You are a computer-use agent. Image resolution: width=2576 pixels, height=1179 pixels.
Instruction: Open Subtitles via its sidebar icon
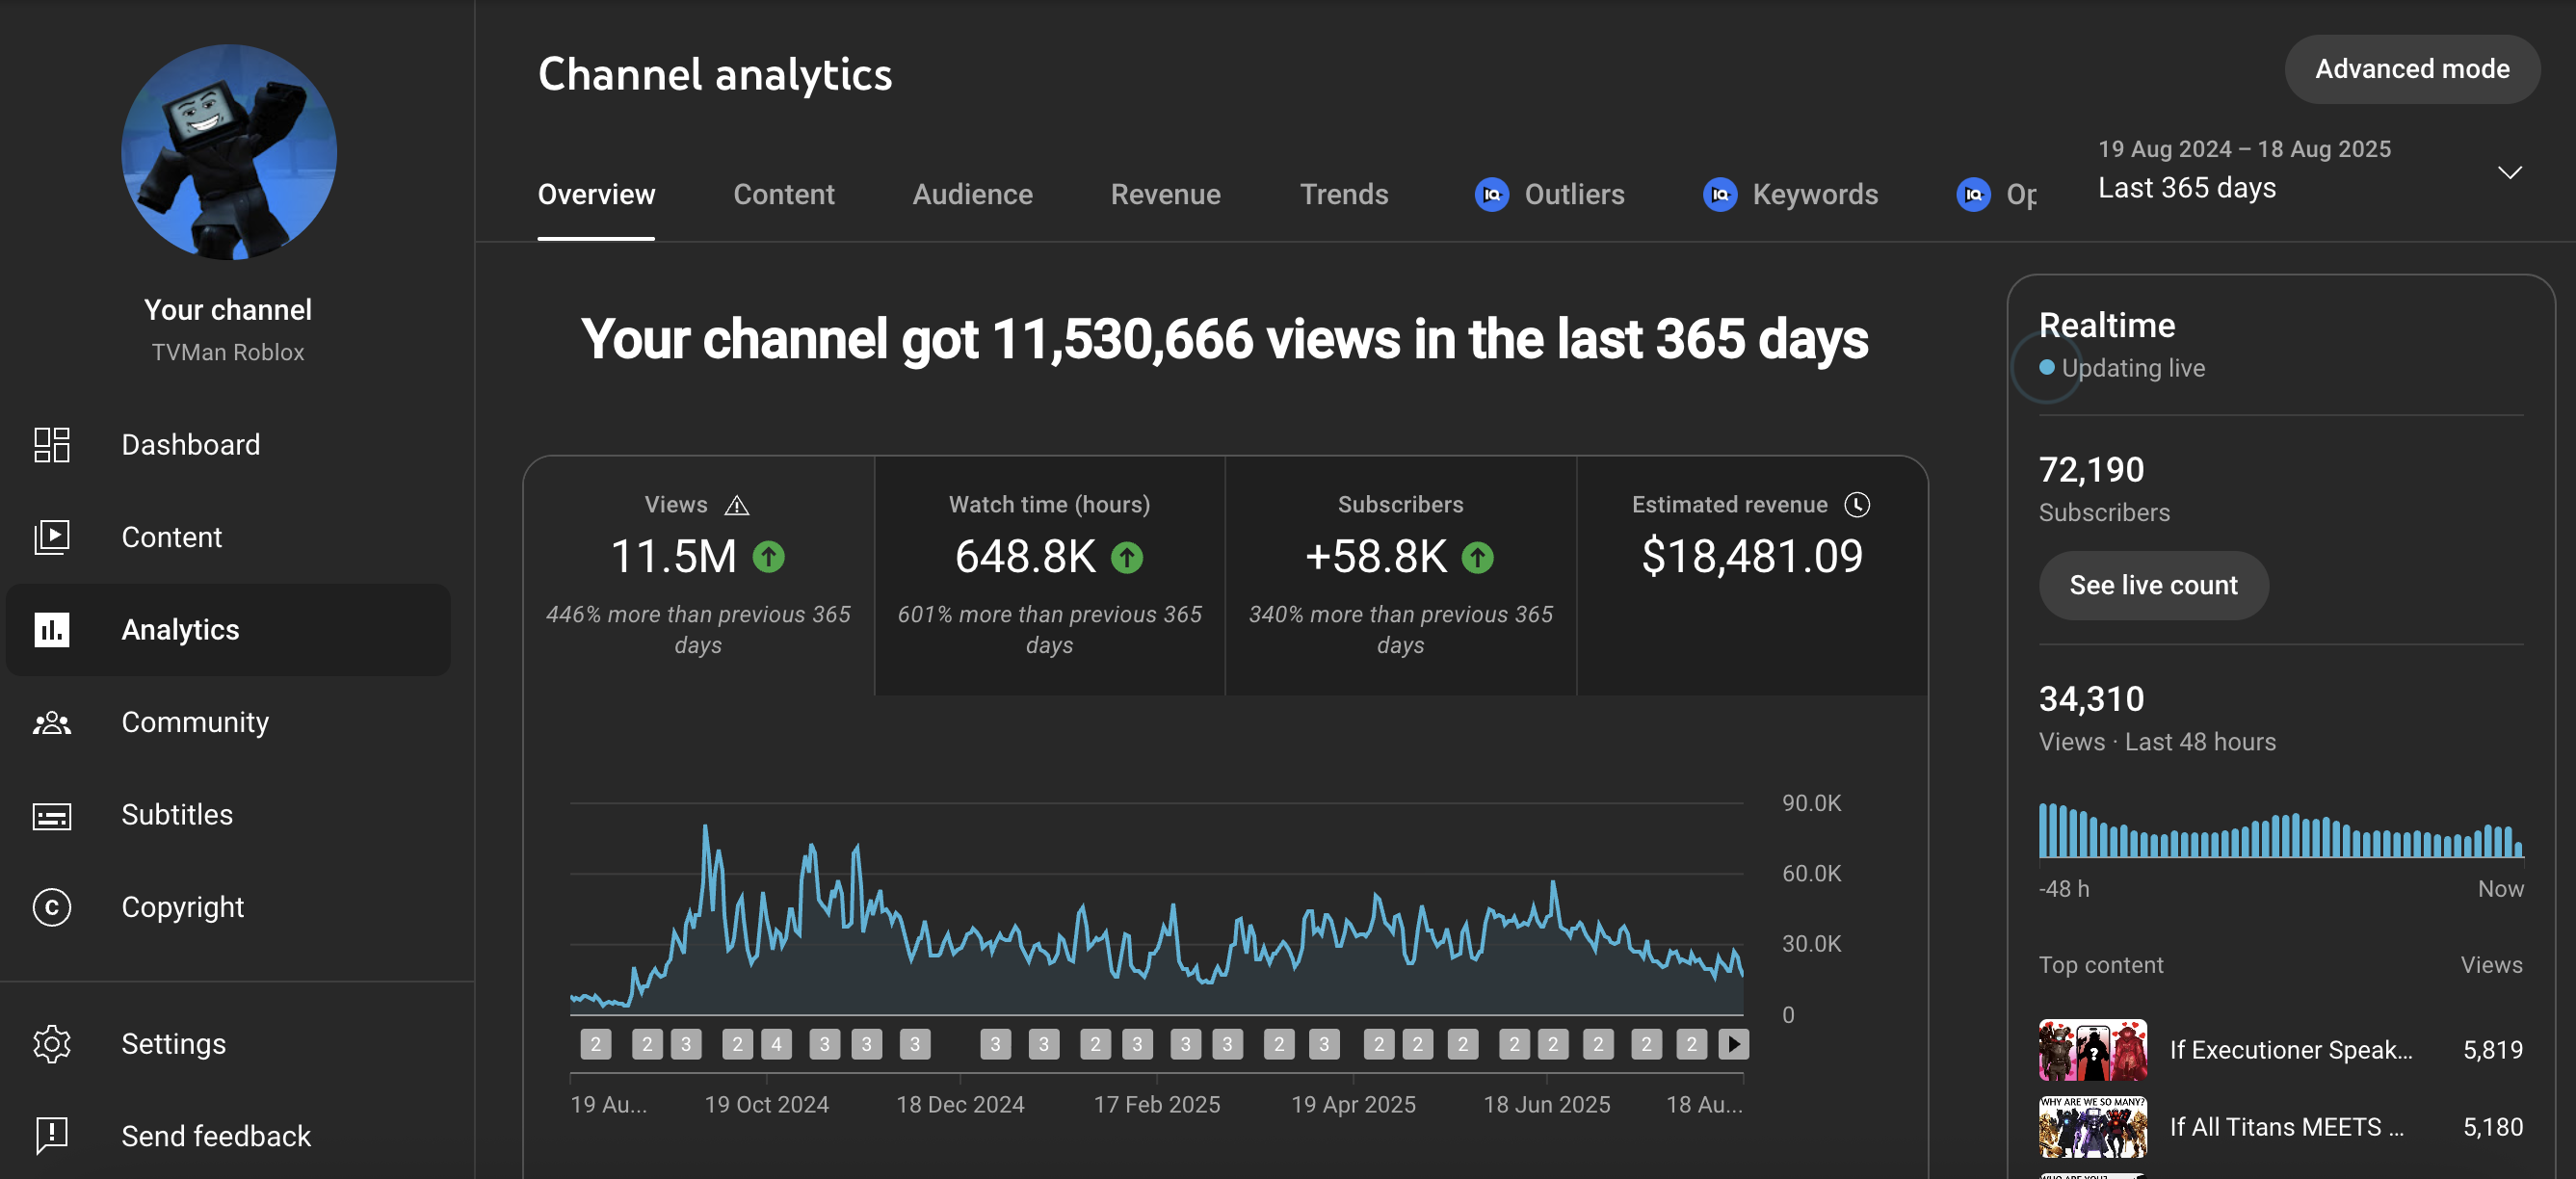click(x=52, y=815)
